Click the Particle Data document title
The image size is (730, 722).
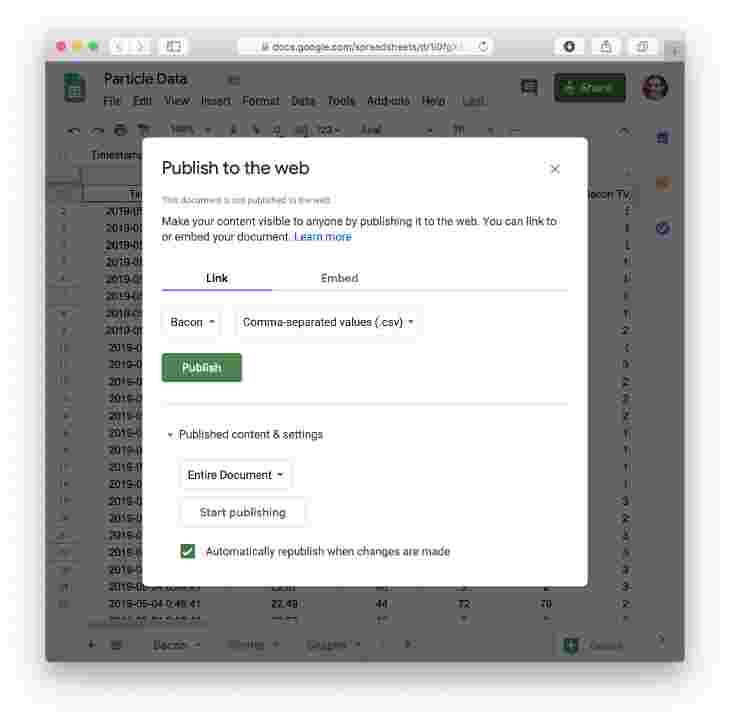[145, 79]
